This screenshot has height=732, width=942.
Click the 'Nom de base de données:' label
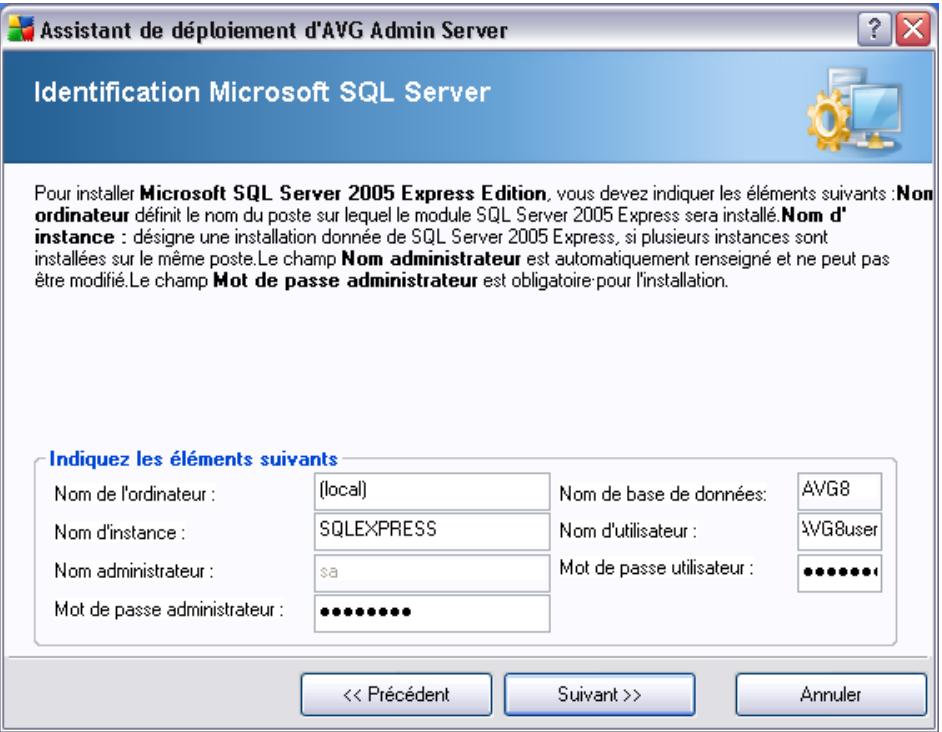[x=663, y=494]
